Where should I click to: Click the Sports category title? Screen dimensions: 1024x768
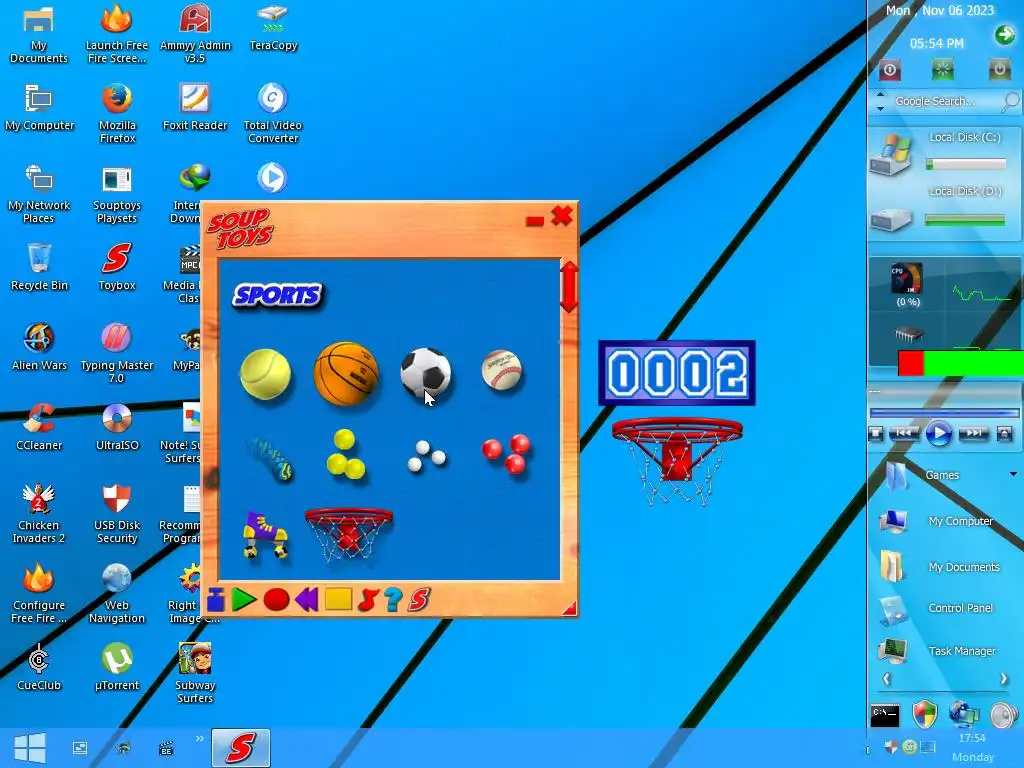278,296
